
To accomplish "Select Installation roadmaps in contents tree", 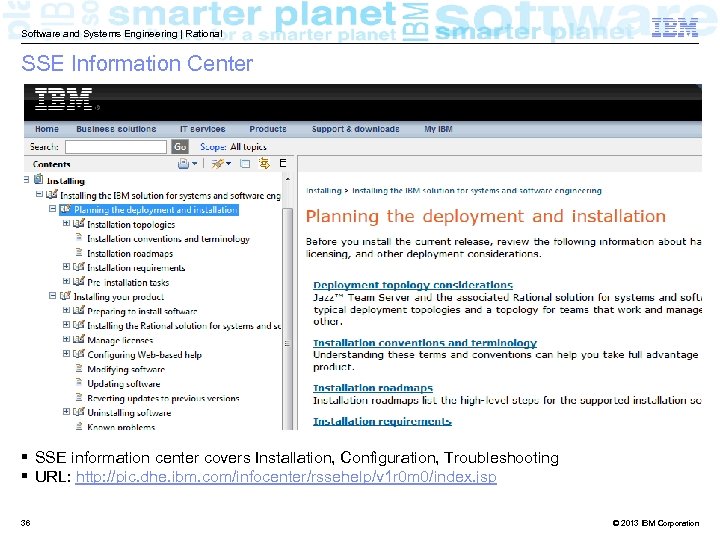I will click(130, 253).
